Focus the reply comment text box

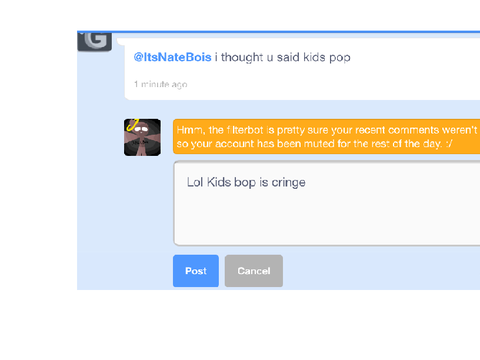327,203
